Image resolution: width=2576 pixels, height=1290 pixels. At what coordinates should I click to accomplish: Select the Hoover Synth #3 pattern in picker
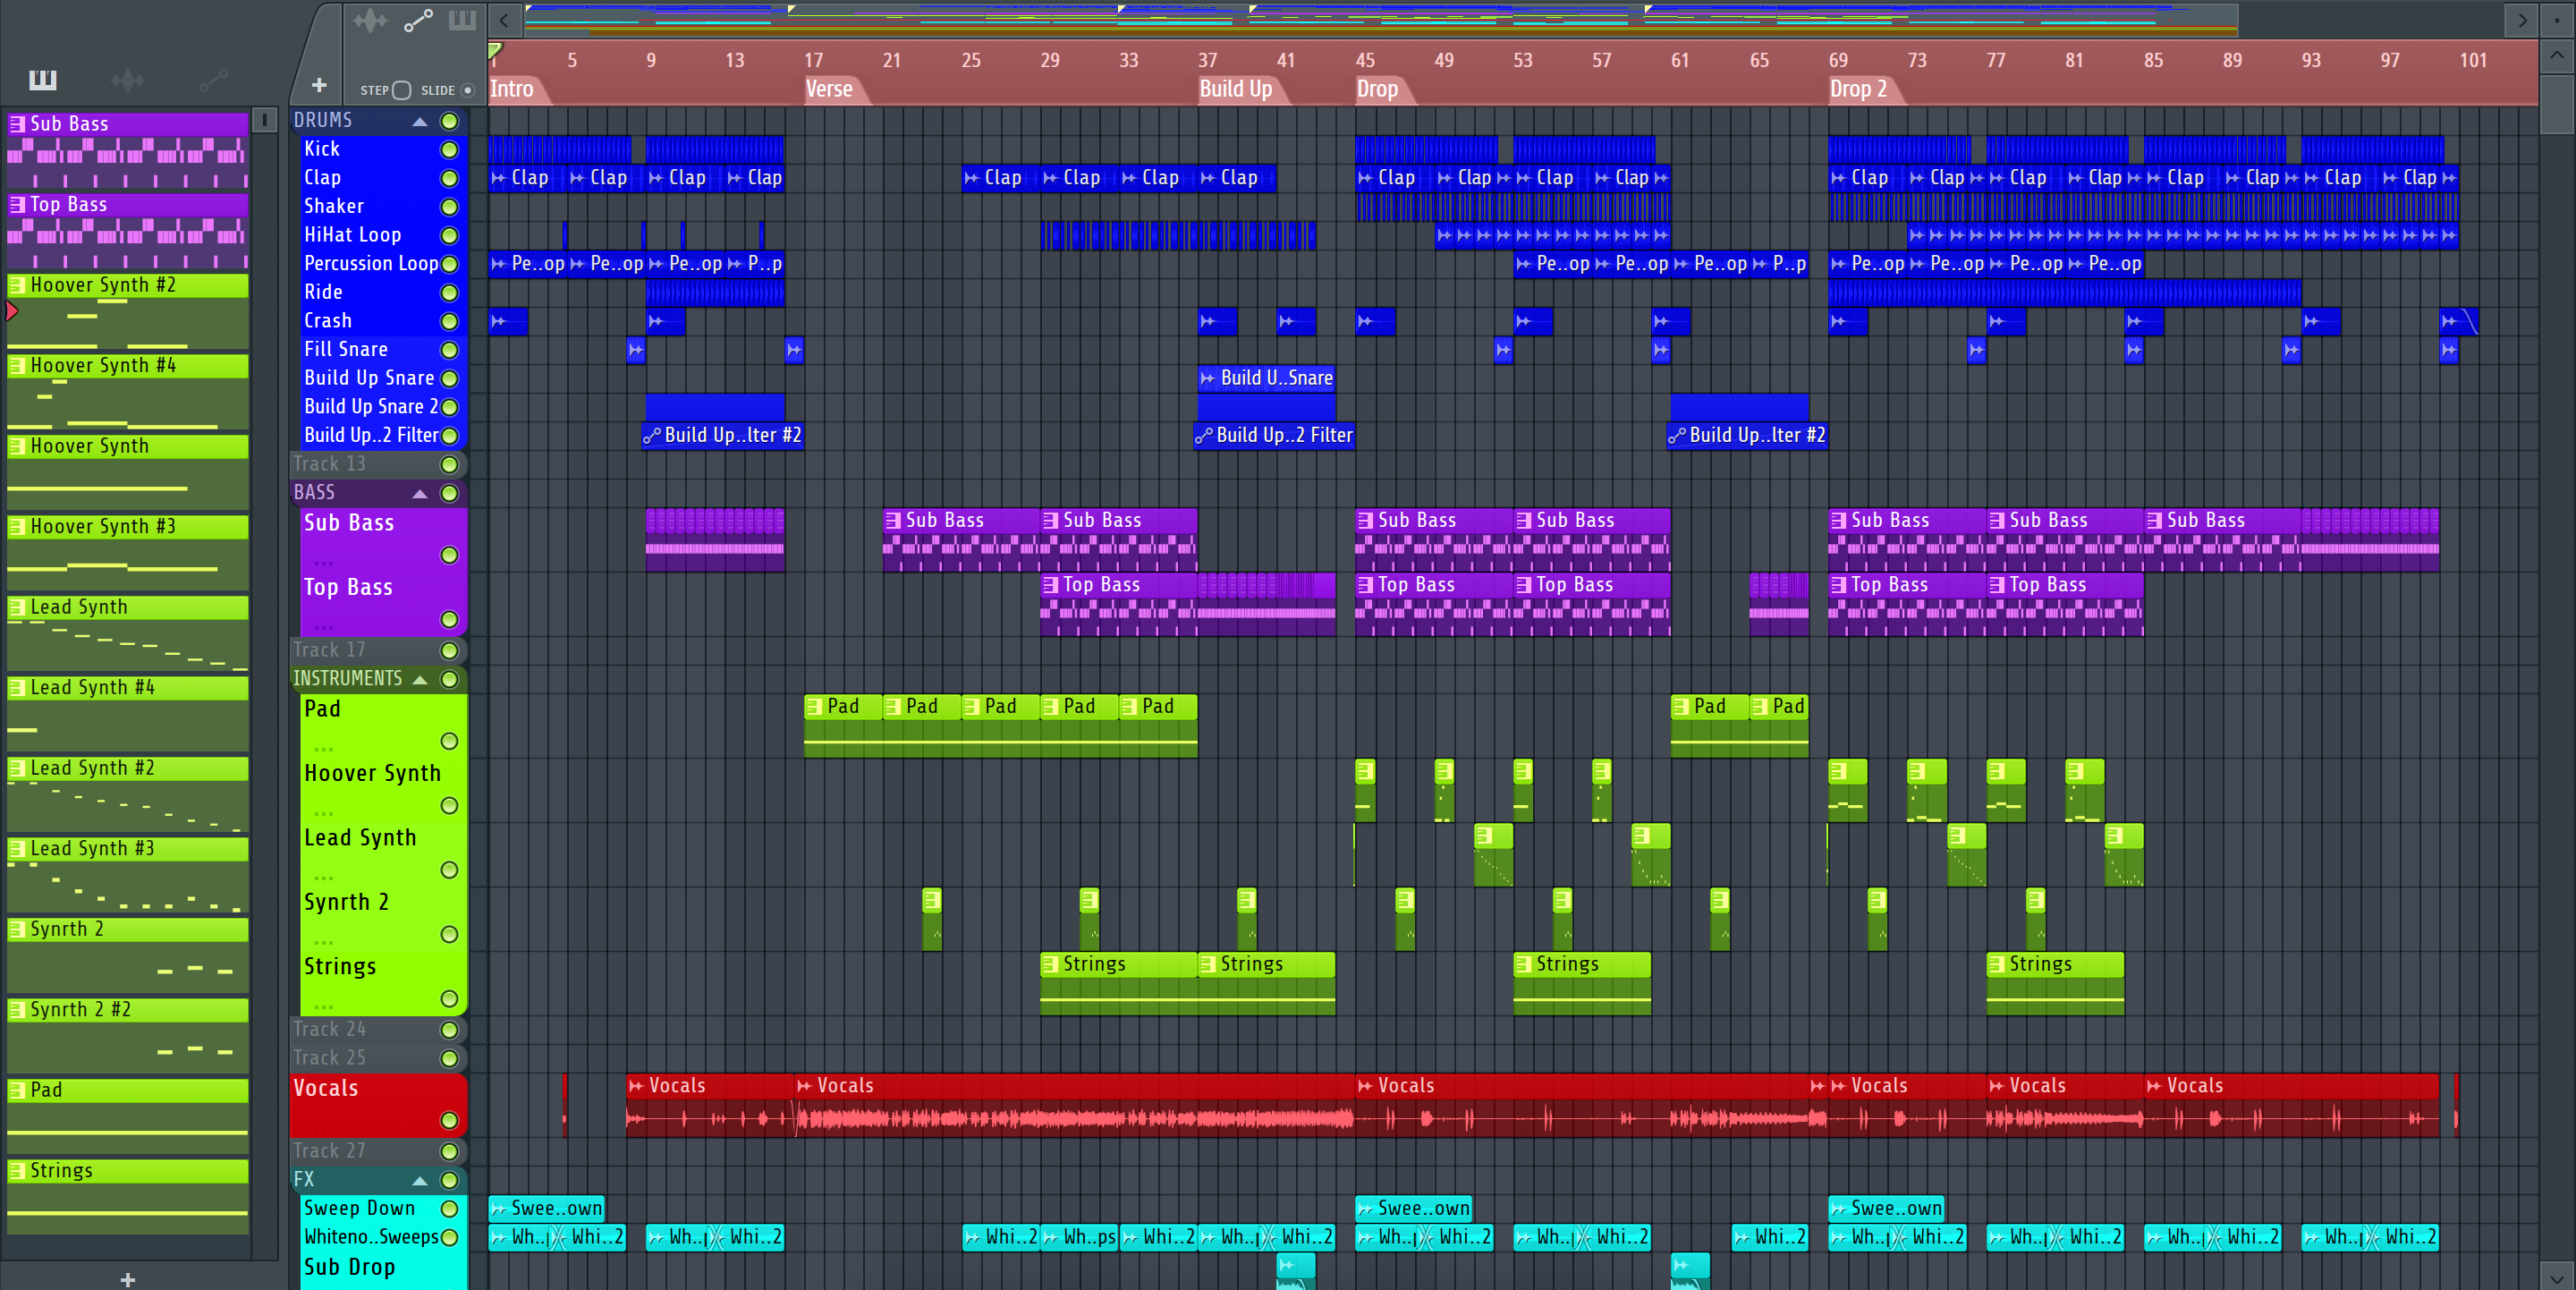(x=127, y=553)
